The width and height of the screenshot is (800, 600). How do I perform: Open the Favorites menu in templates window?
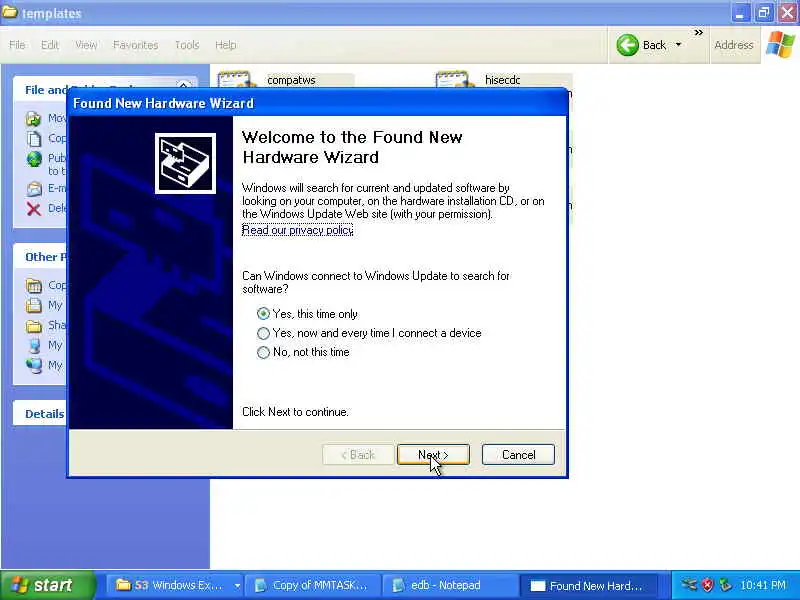(x=135, y=45)
